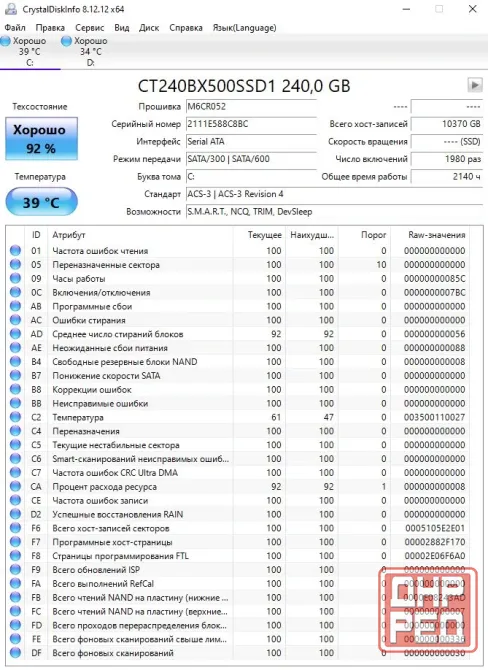Click status icon for Температура C2 row
Screen dimensions: 488x670
coord(15,417)
